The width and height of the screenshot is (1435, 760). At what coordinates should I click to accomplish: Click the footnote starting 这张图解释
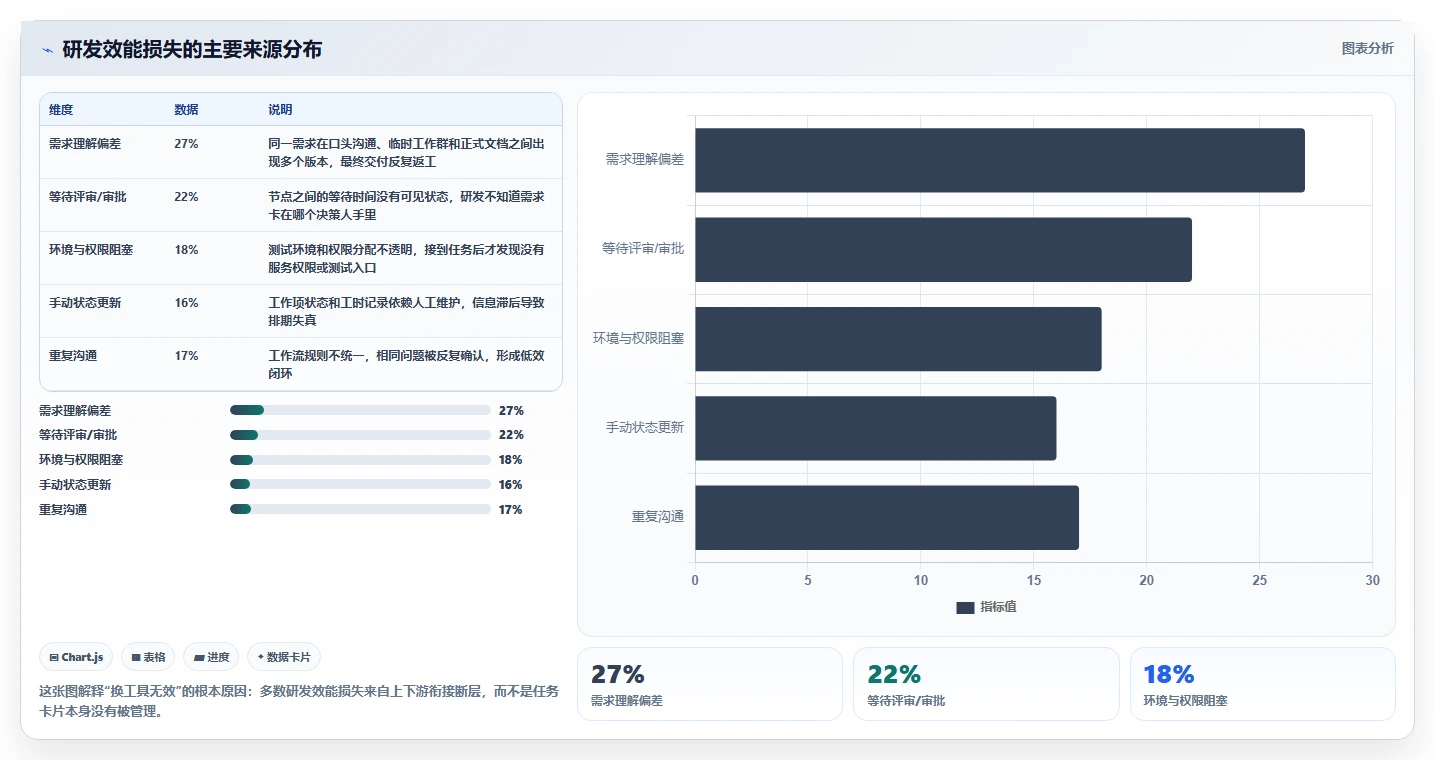pos(299,701)
